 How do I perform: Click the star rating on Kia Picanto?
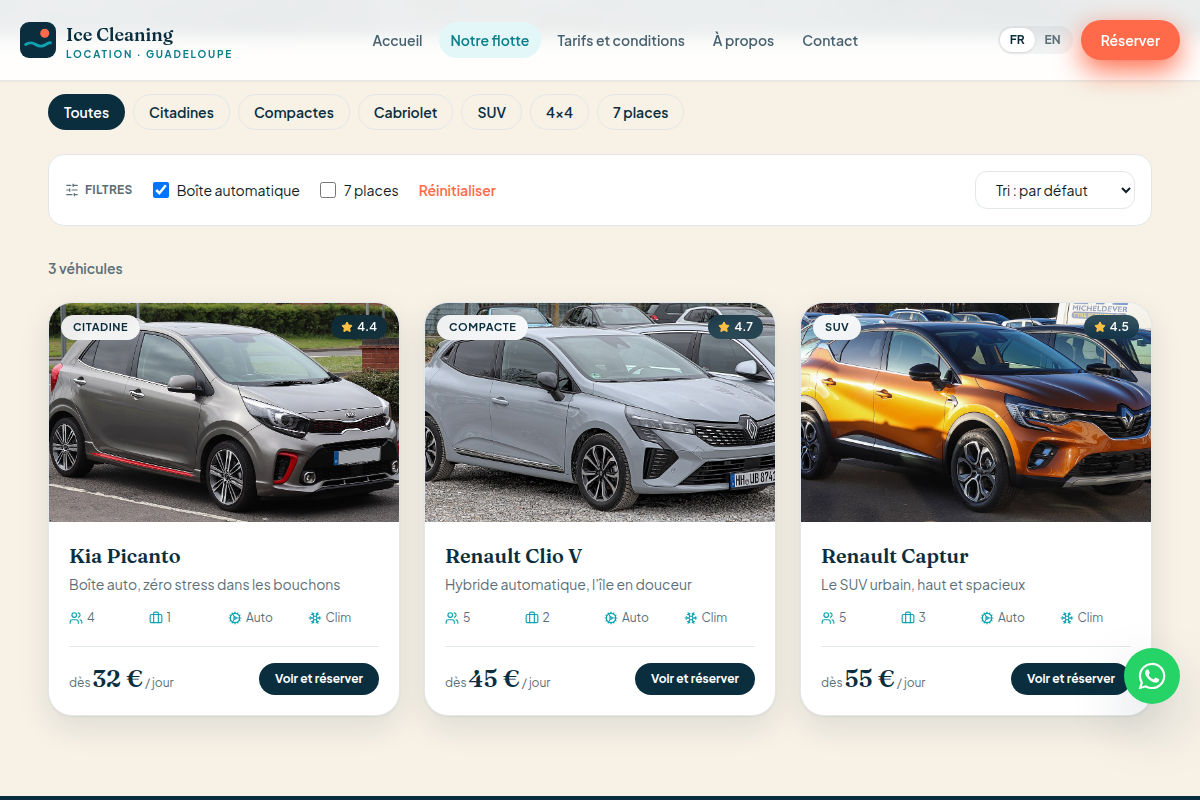pos(359,327)
